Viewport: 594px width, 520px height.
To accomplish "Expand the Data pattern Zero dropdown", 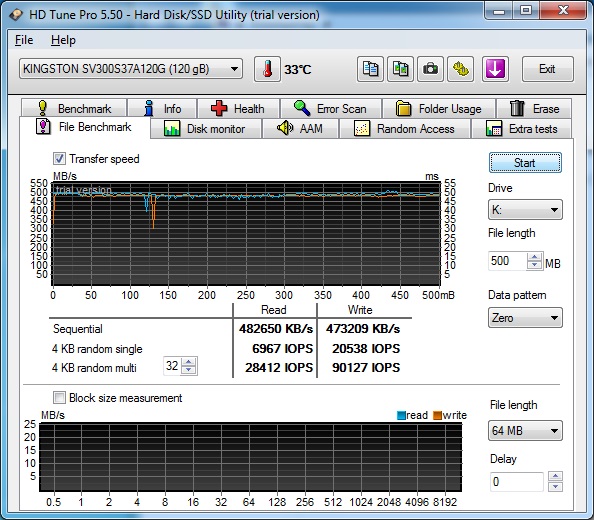I will pos(525,318).
